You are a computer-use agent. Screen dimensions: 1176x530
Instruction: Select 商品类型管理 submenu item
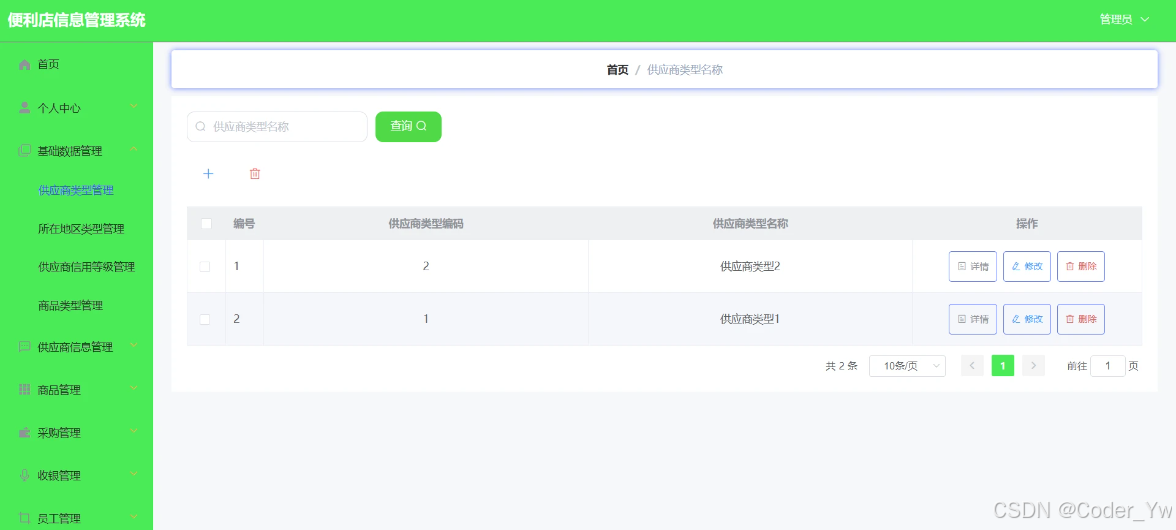tap(70, 306)
